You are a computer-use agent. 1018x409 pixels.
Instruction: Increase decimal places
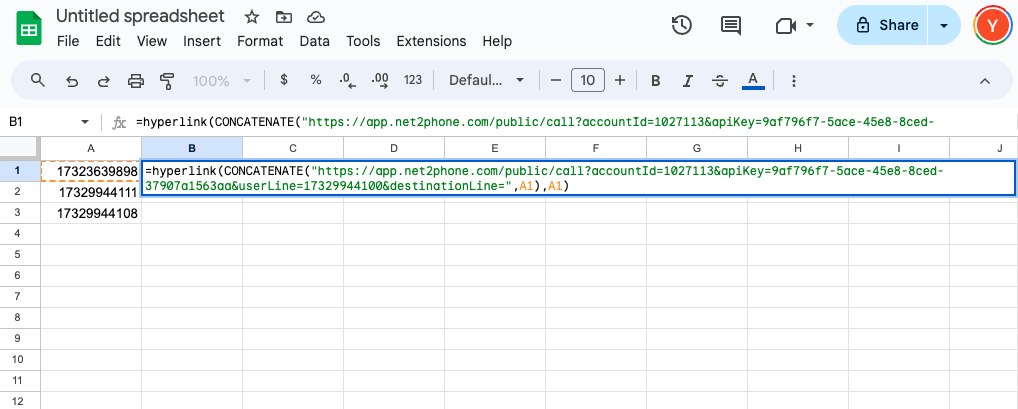(x=380, y=81)
